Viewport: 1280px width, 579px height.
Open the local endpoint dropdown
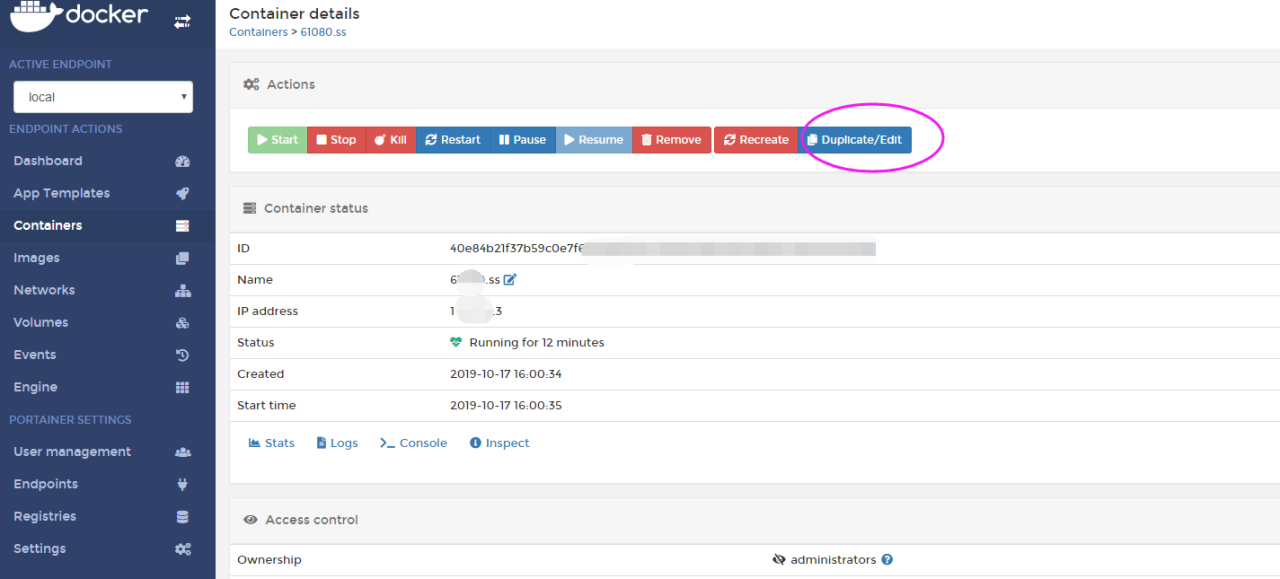(x=103, y=97)
